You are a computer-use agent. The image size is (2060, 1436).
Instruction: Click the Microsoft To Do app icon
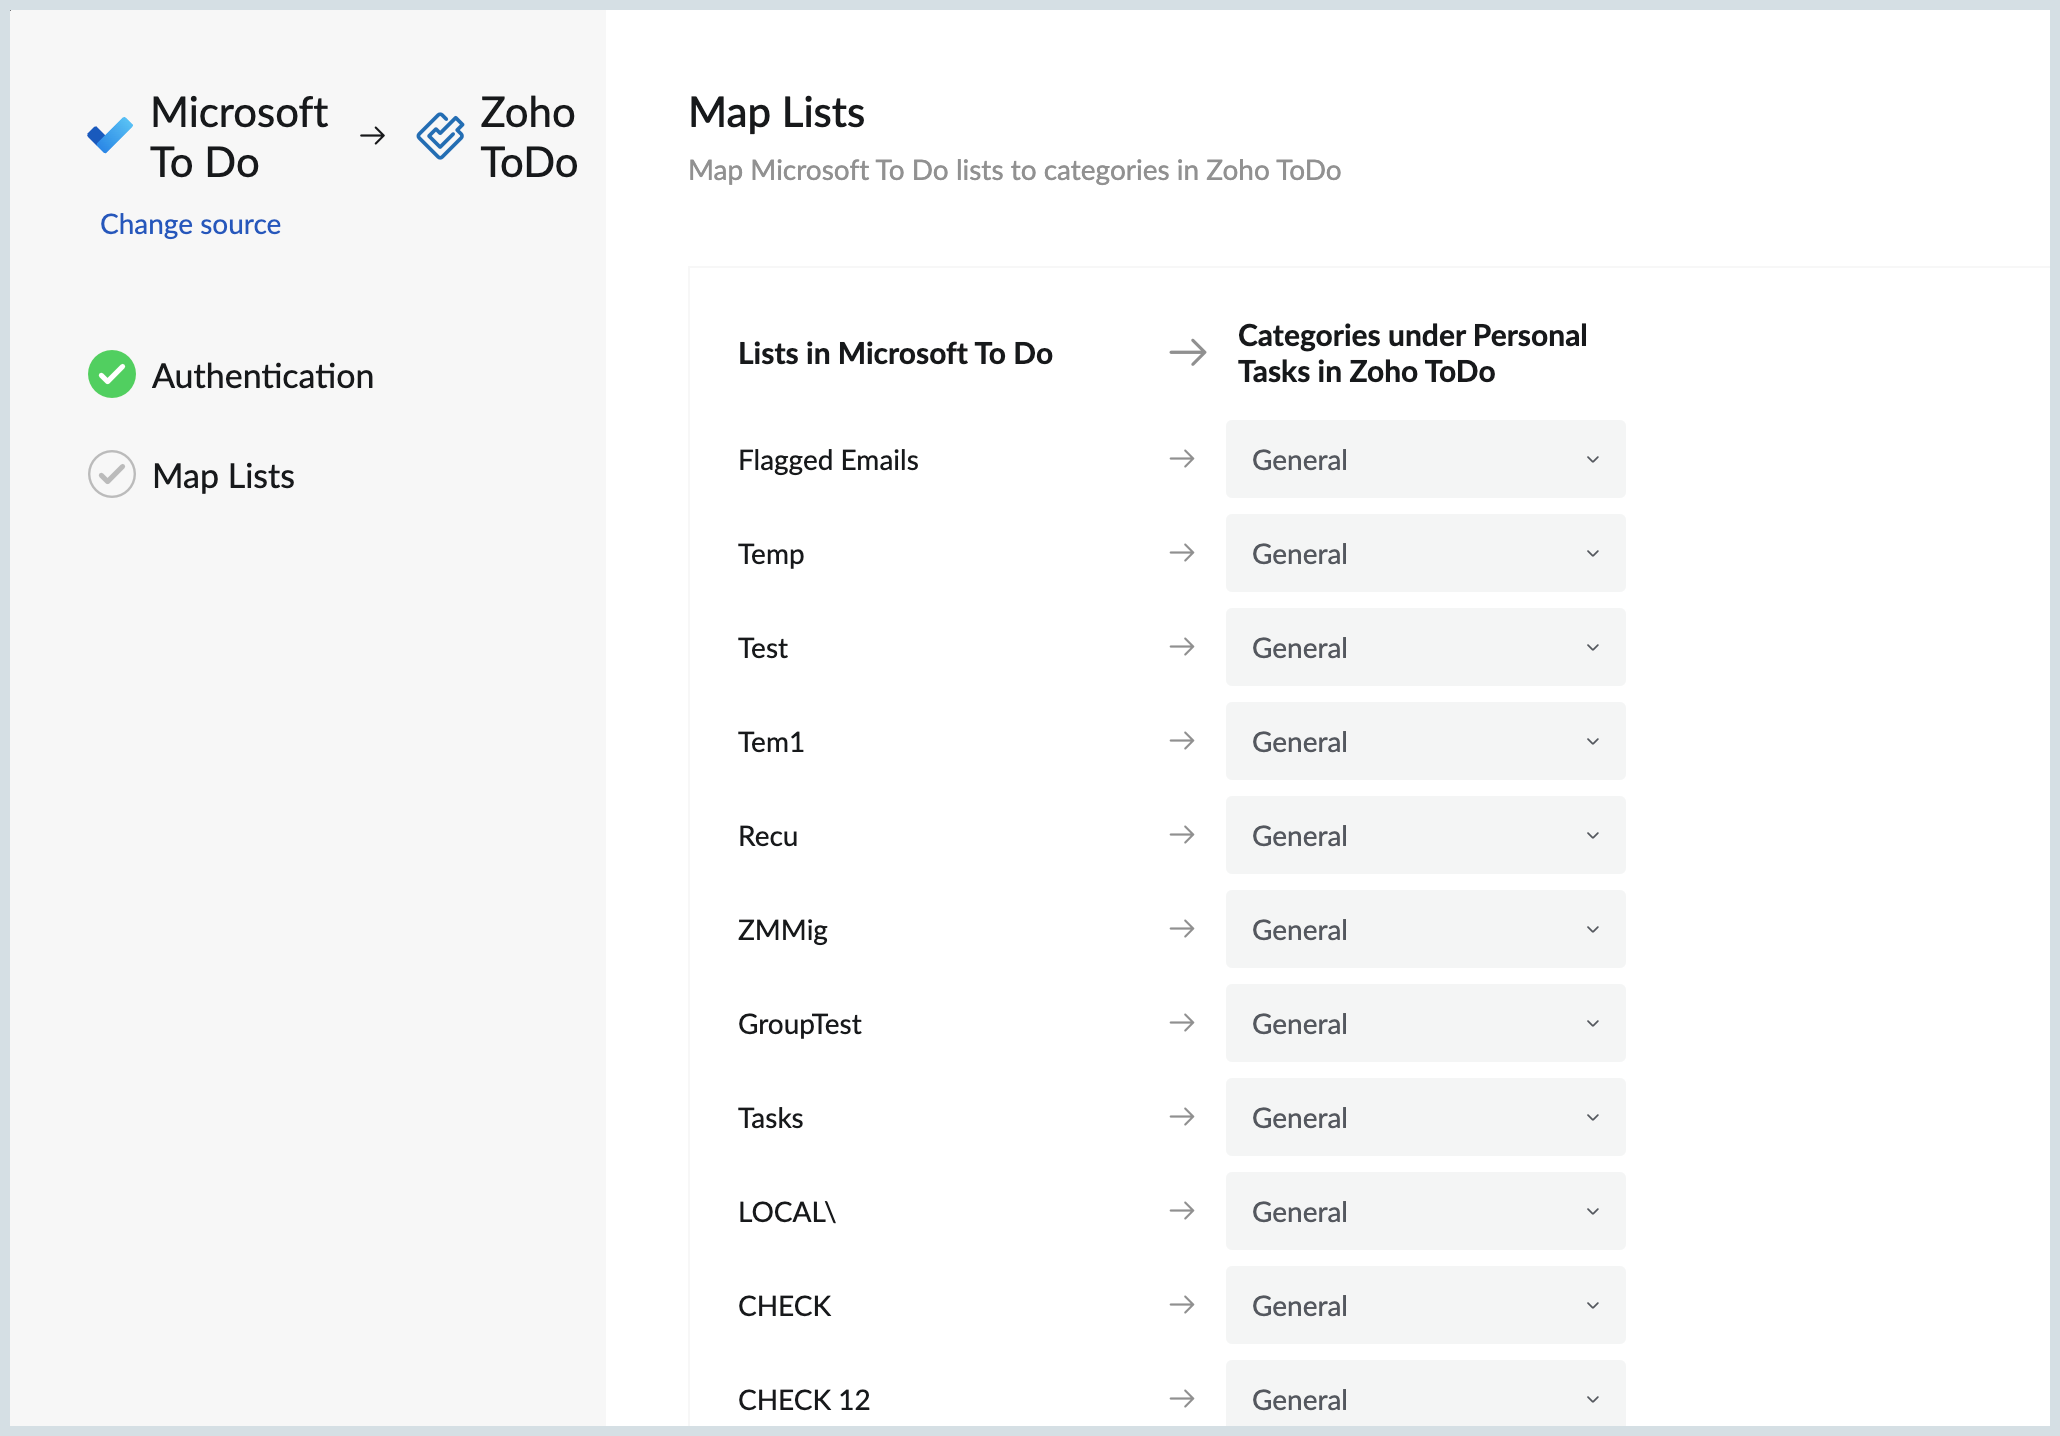(x=109, y=135)
